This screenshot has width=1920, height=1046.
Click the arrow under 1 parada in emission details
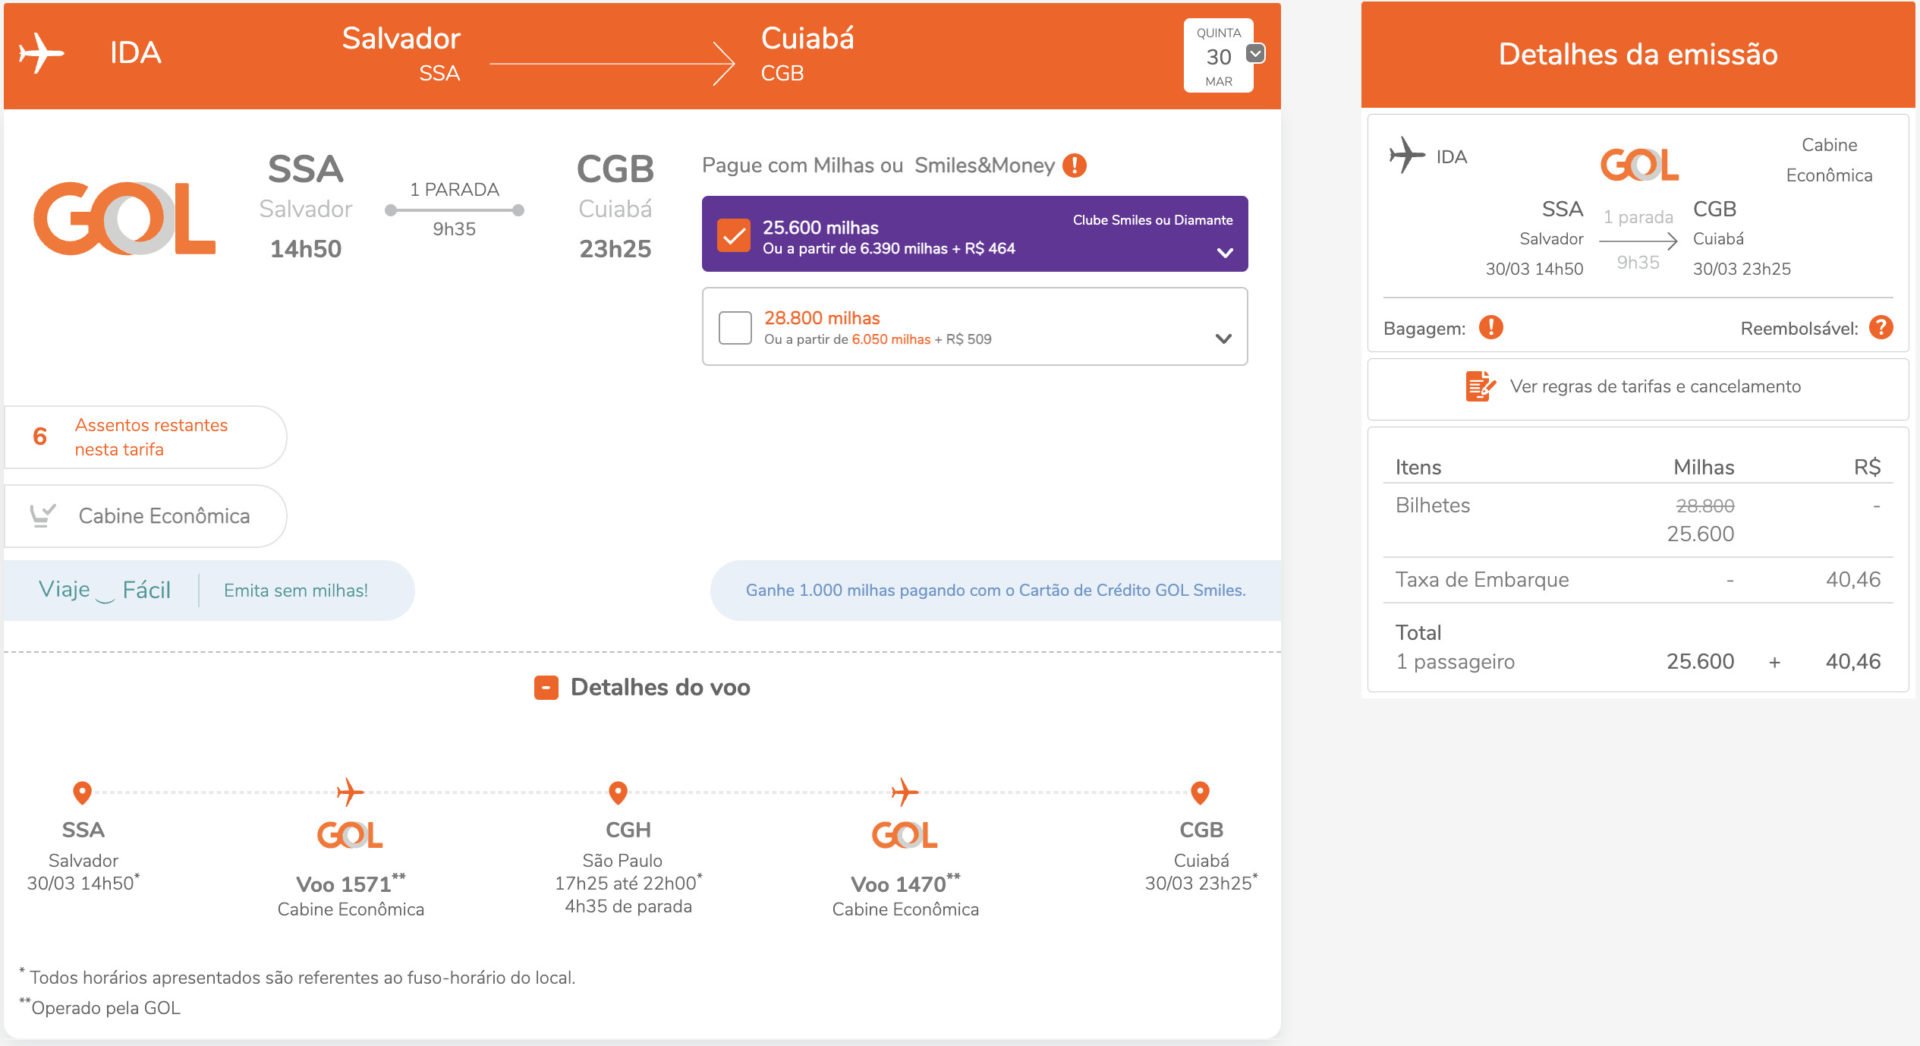pyautogui.click(x=1638, y=240)
